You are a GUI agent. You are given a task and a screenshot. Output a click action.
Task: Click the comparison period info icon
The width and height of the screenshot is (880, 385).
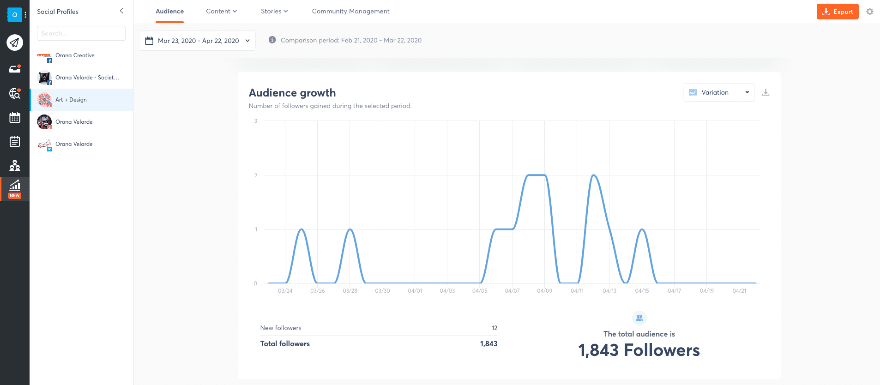[x=272, y=40]
